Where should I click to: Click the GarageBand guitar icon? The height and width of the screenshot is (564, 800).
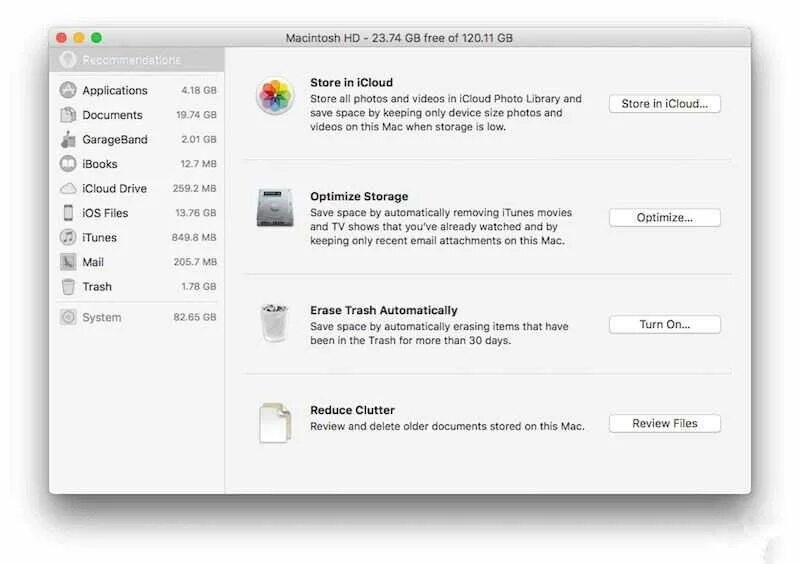68,139
